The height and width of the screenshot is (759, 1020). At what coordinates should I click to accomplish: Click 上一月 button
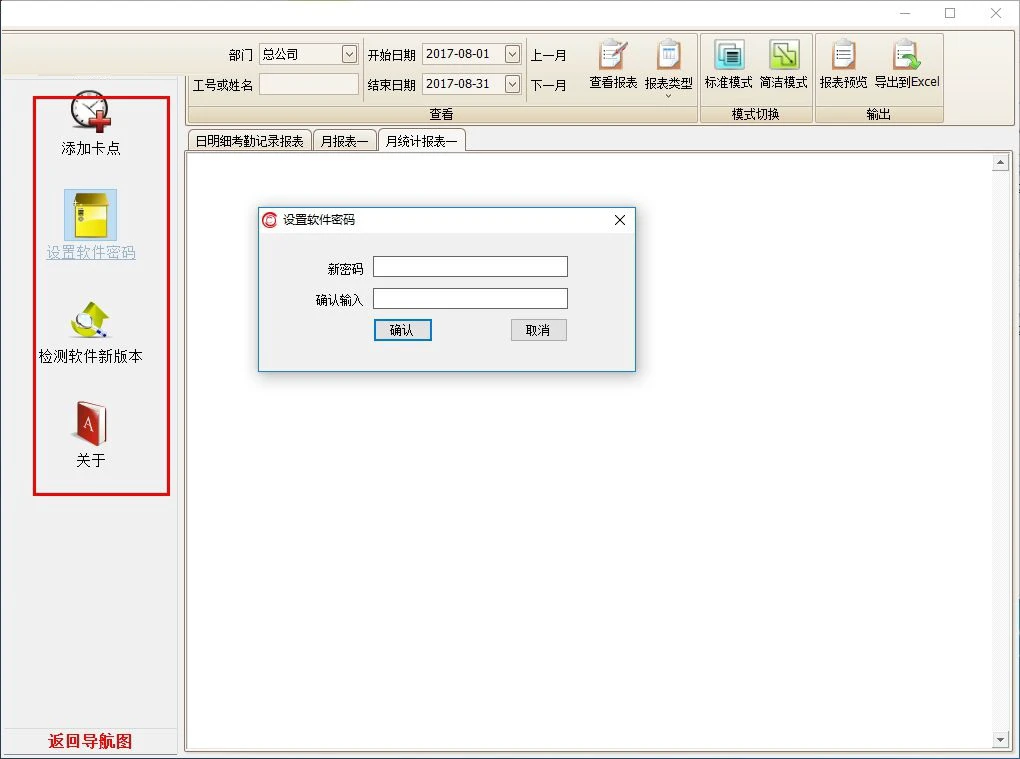548,55
